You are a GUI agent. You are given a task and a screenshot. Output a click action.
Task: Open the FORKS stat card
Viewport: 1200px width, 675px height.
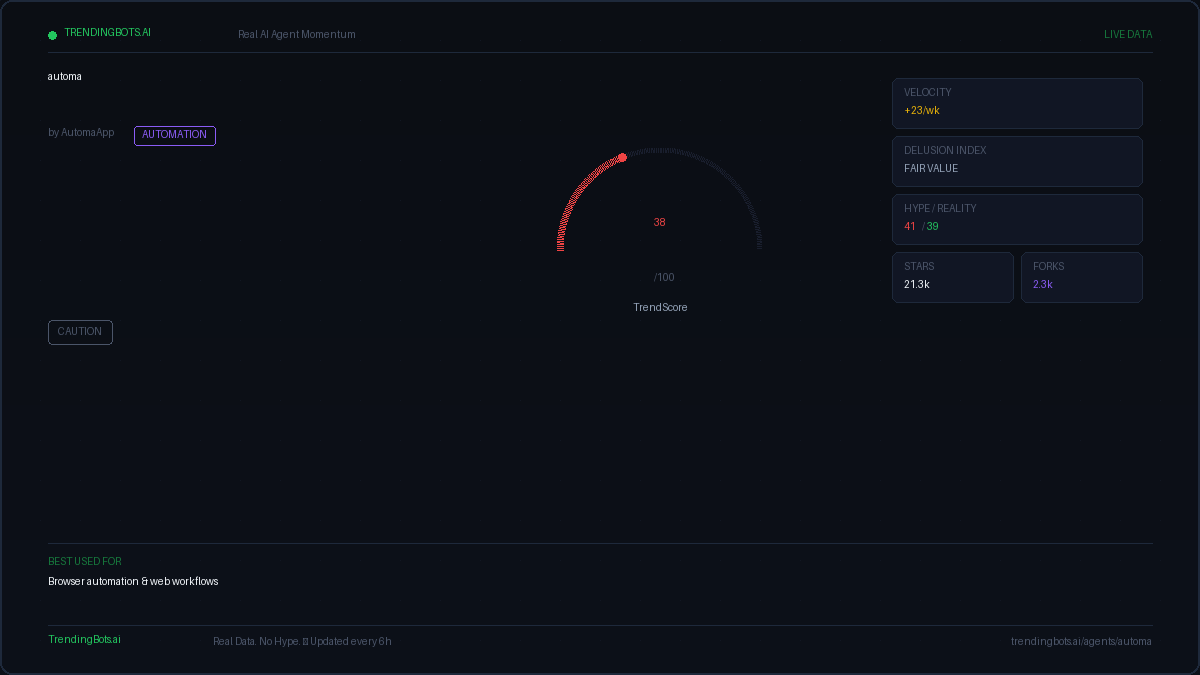click(1082, 277)
